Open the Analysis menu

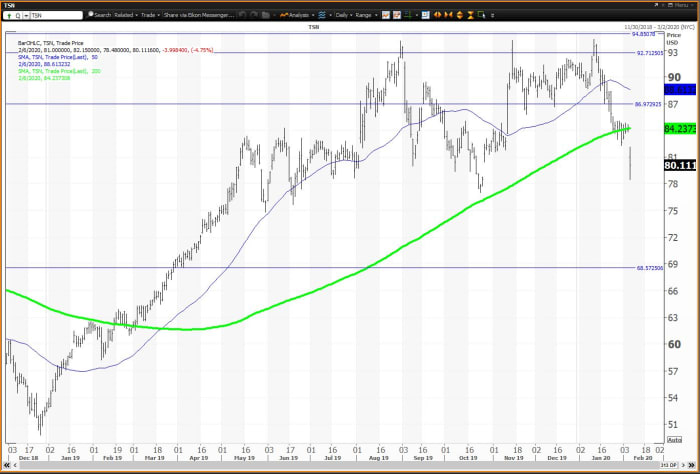(297, 15)
